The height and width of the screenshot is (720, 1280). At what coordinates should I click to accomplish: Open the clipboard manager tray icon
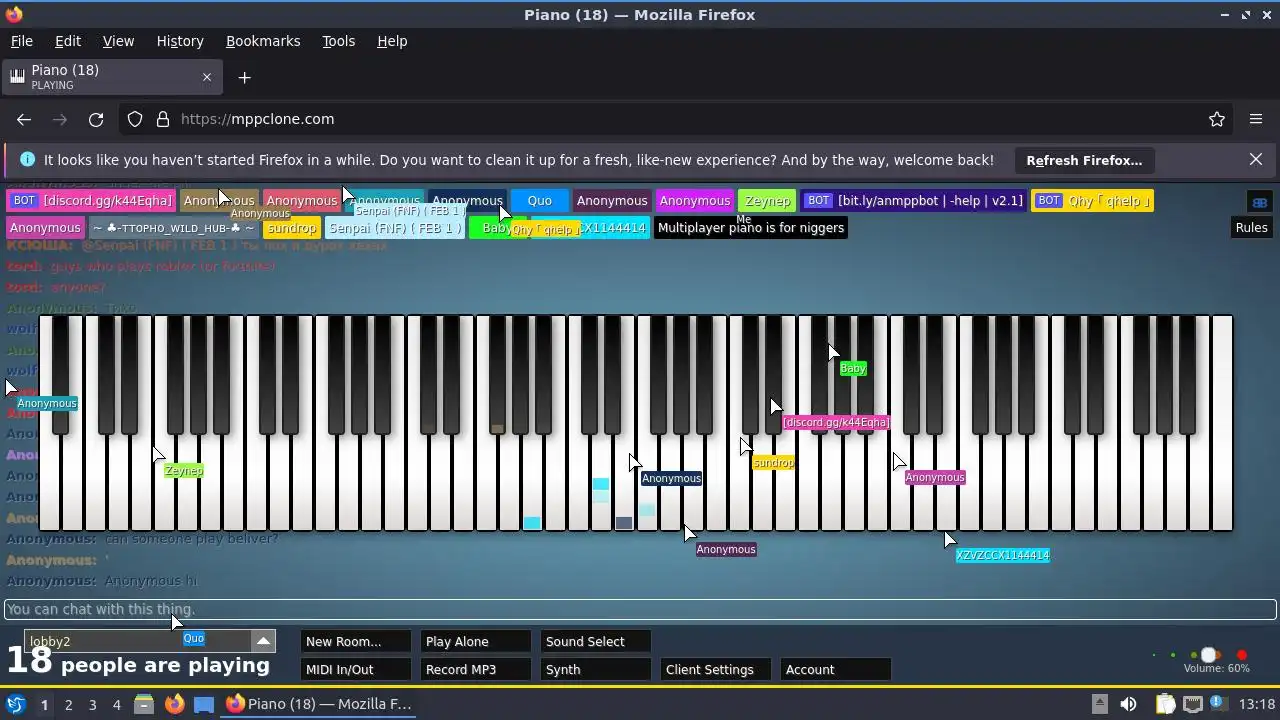click(x=1165, y=704)
